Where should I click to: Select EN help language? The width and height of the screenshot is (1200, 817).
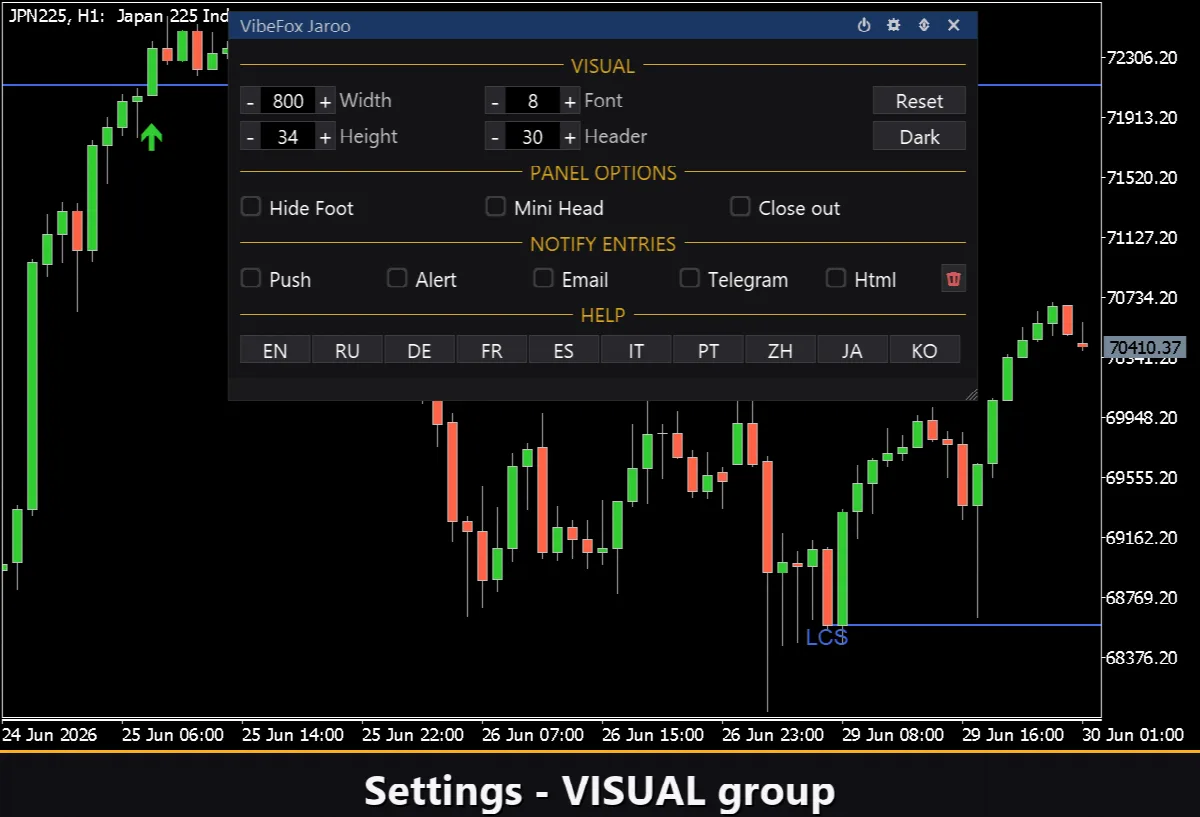[x=275, y=350]
